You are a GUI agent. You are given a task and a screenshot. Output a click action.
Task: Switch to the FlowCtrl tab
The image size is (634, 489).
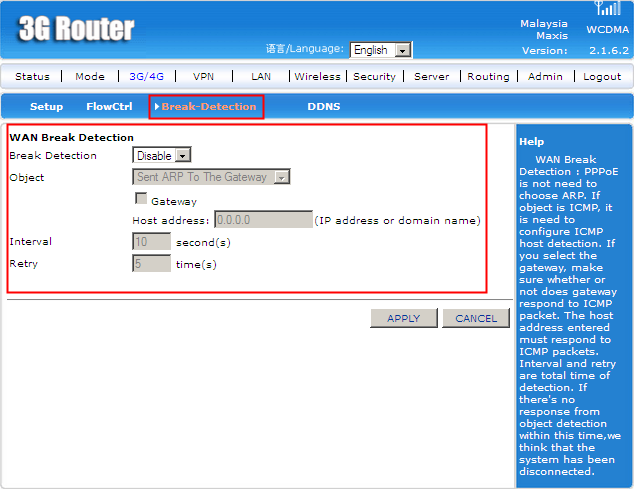pos(109,106)
